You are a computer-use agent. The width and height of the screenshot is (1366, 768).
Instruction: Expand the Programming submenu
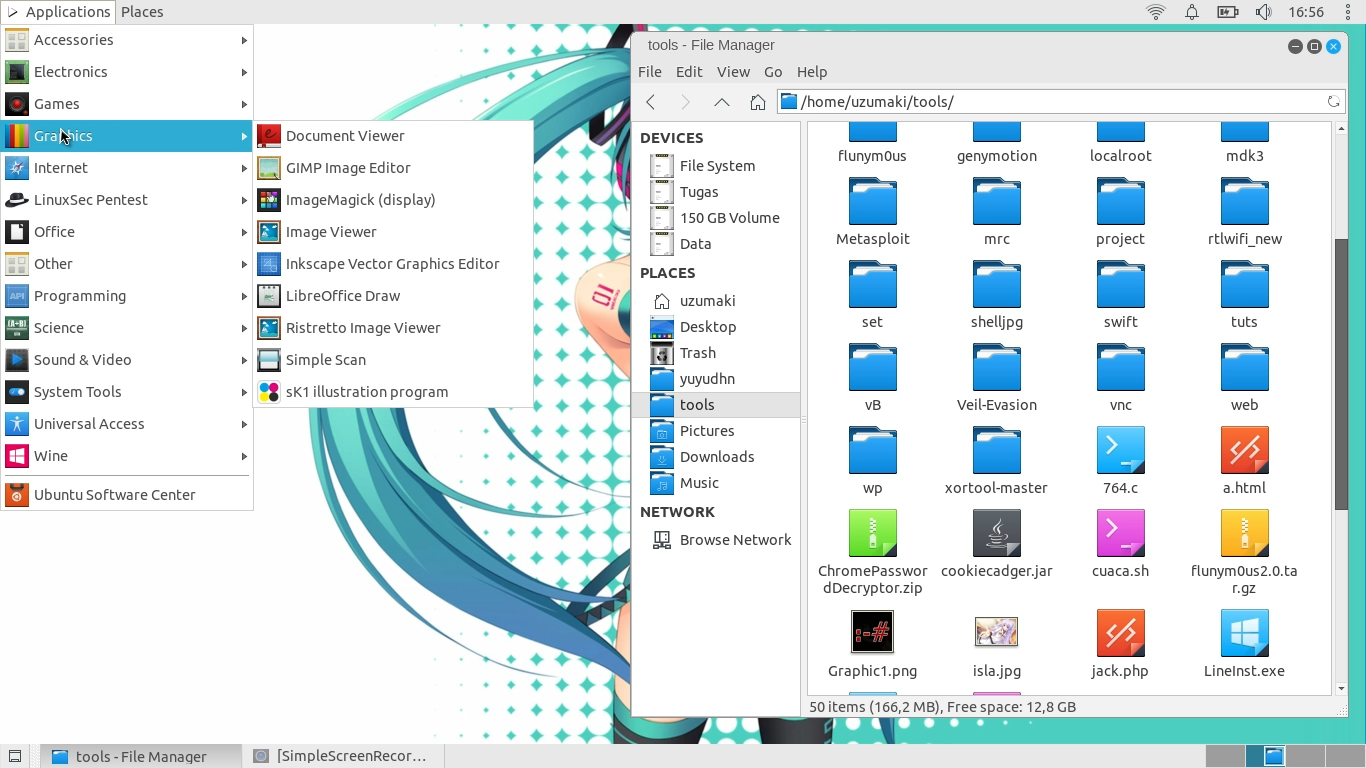(127, 296)
